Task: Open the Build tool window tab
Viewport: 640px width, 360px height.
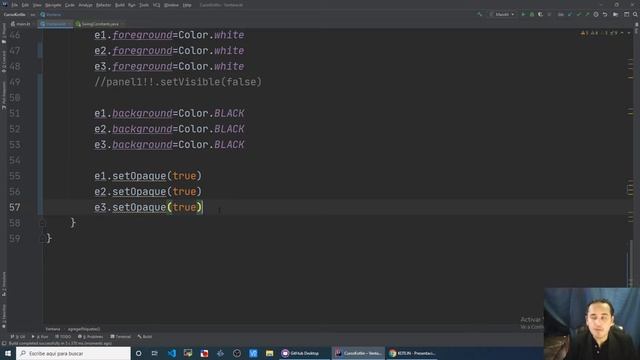Action: (x=145, y=336)
